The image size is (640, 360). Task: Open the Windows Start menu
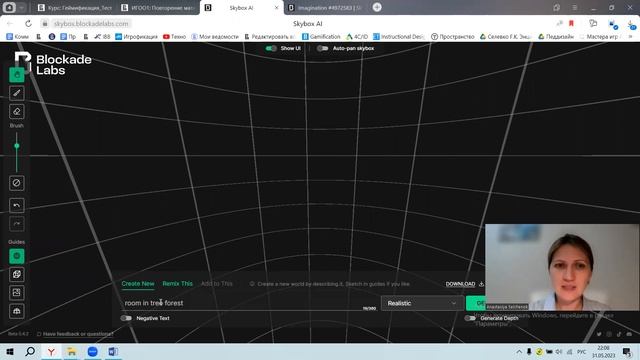coord(10,351)
